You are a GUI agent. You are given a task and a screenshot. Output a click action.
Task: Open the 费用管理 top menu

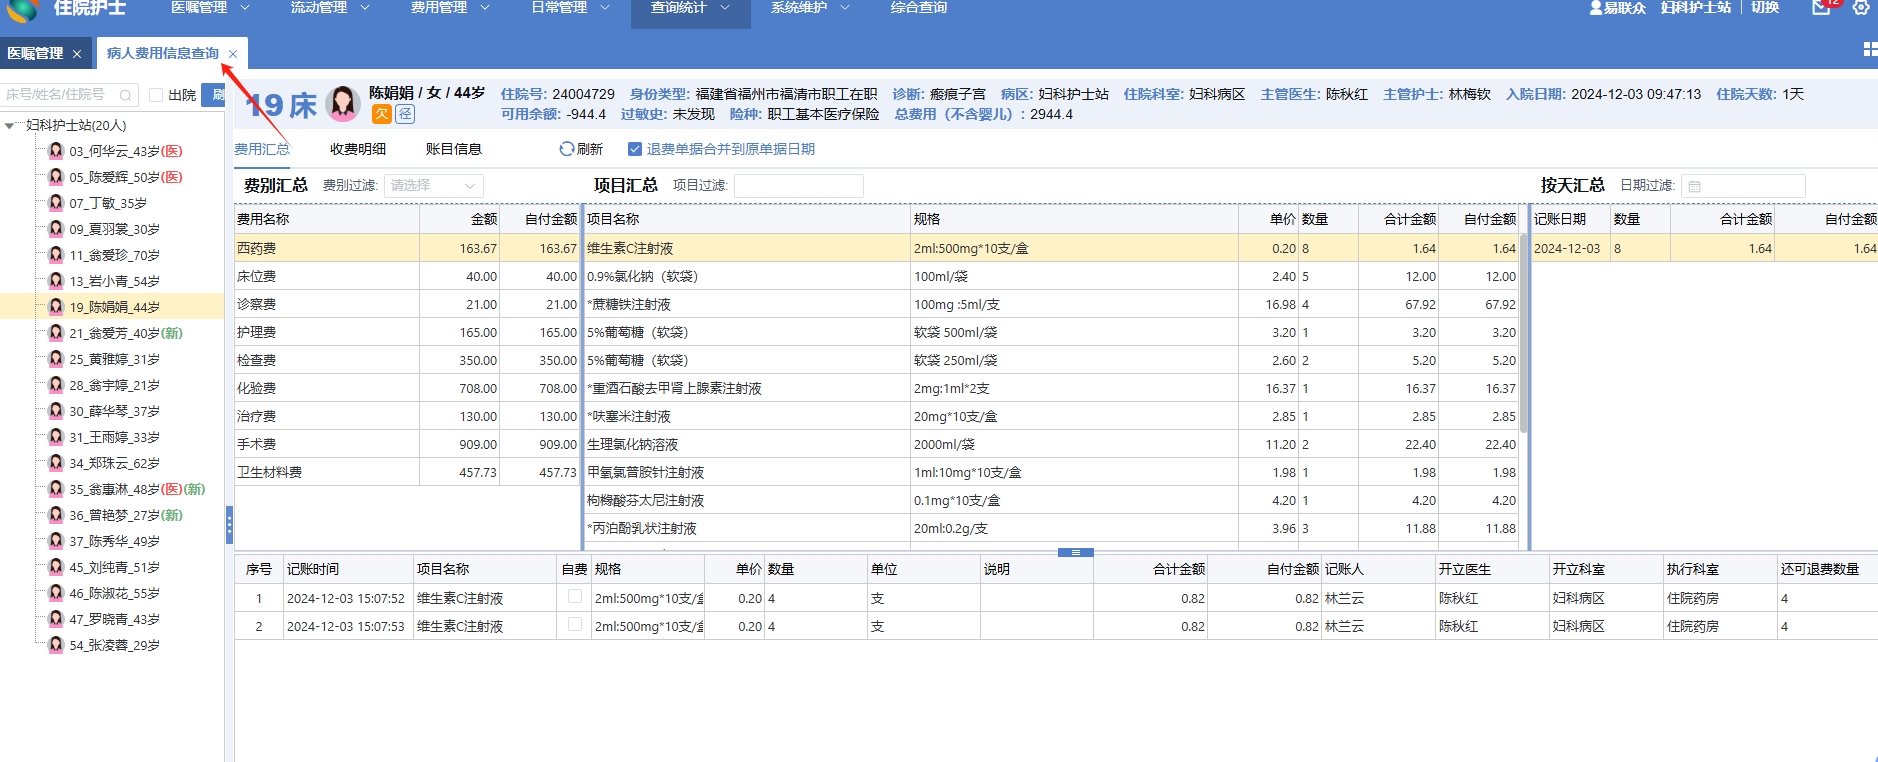[x=450, y=8]
